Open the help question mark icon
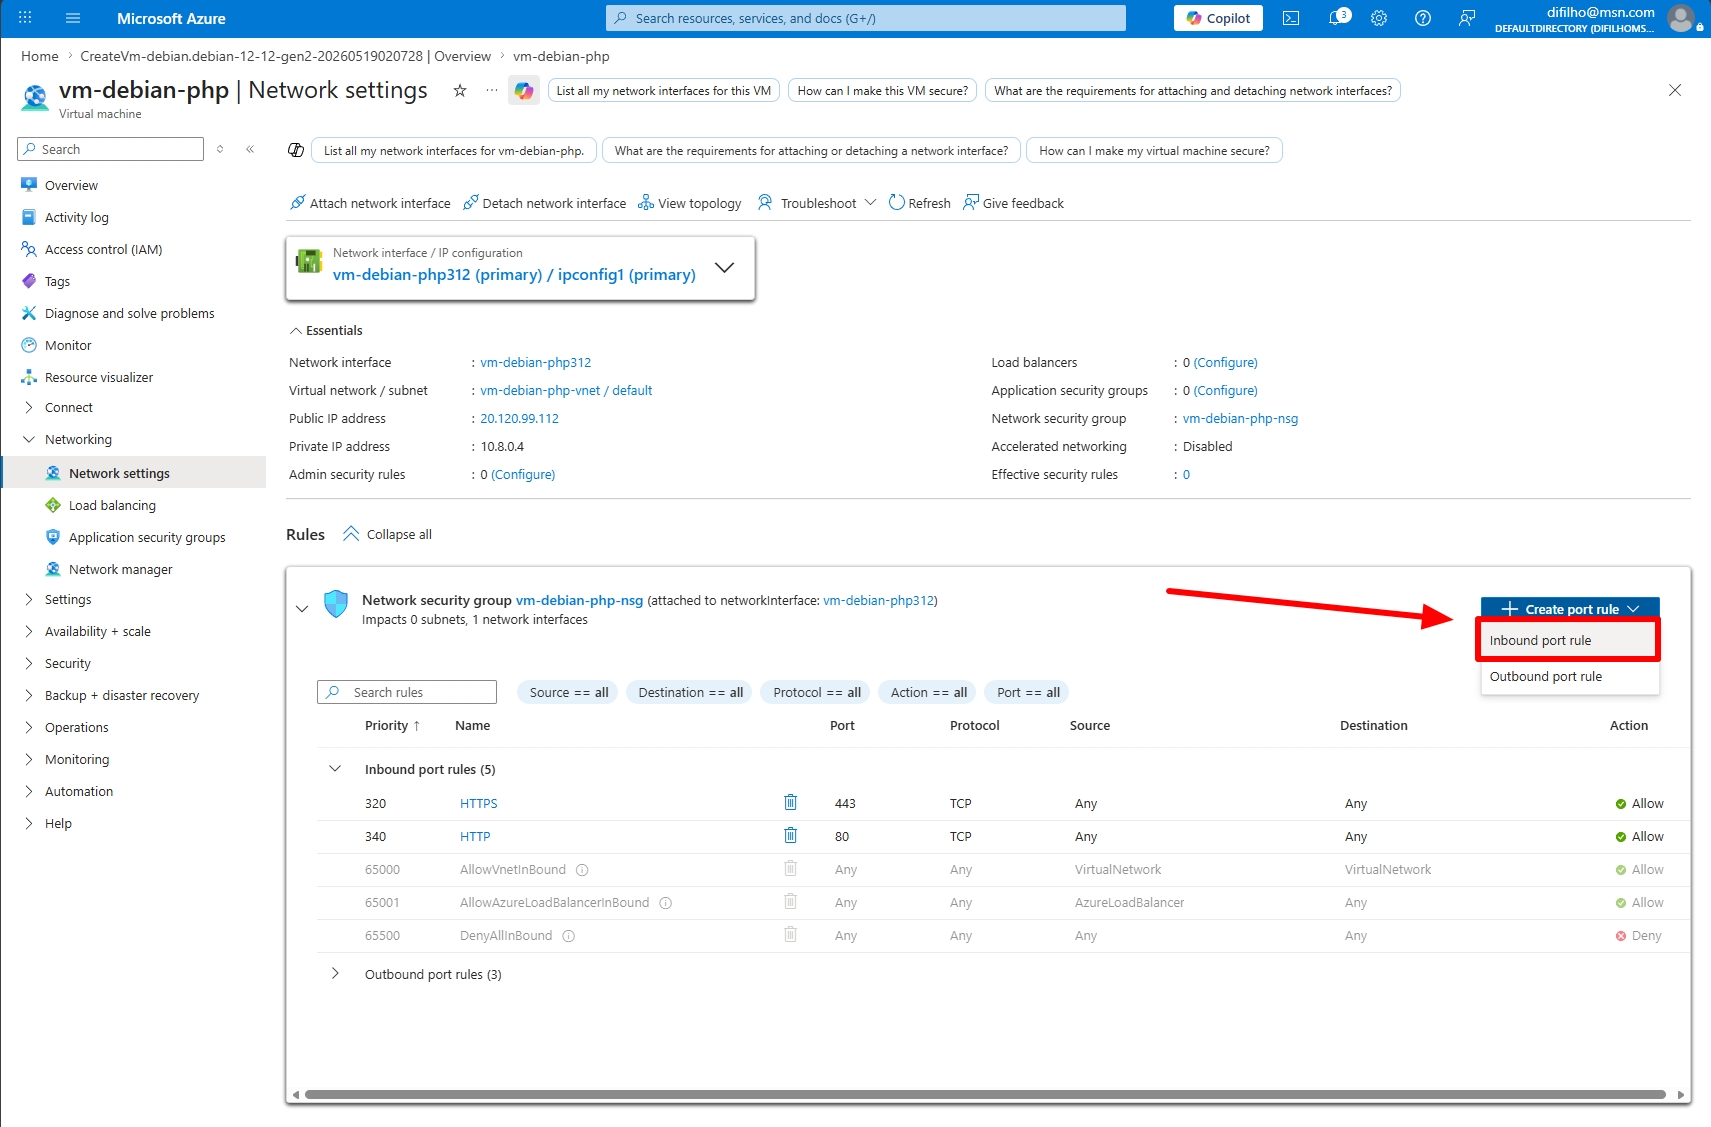The image size is (1711, 1127). coord(1423,18)
